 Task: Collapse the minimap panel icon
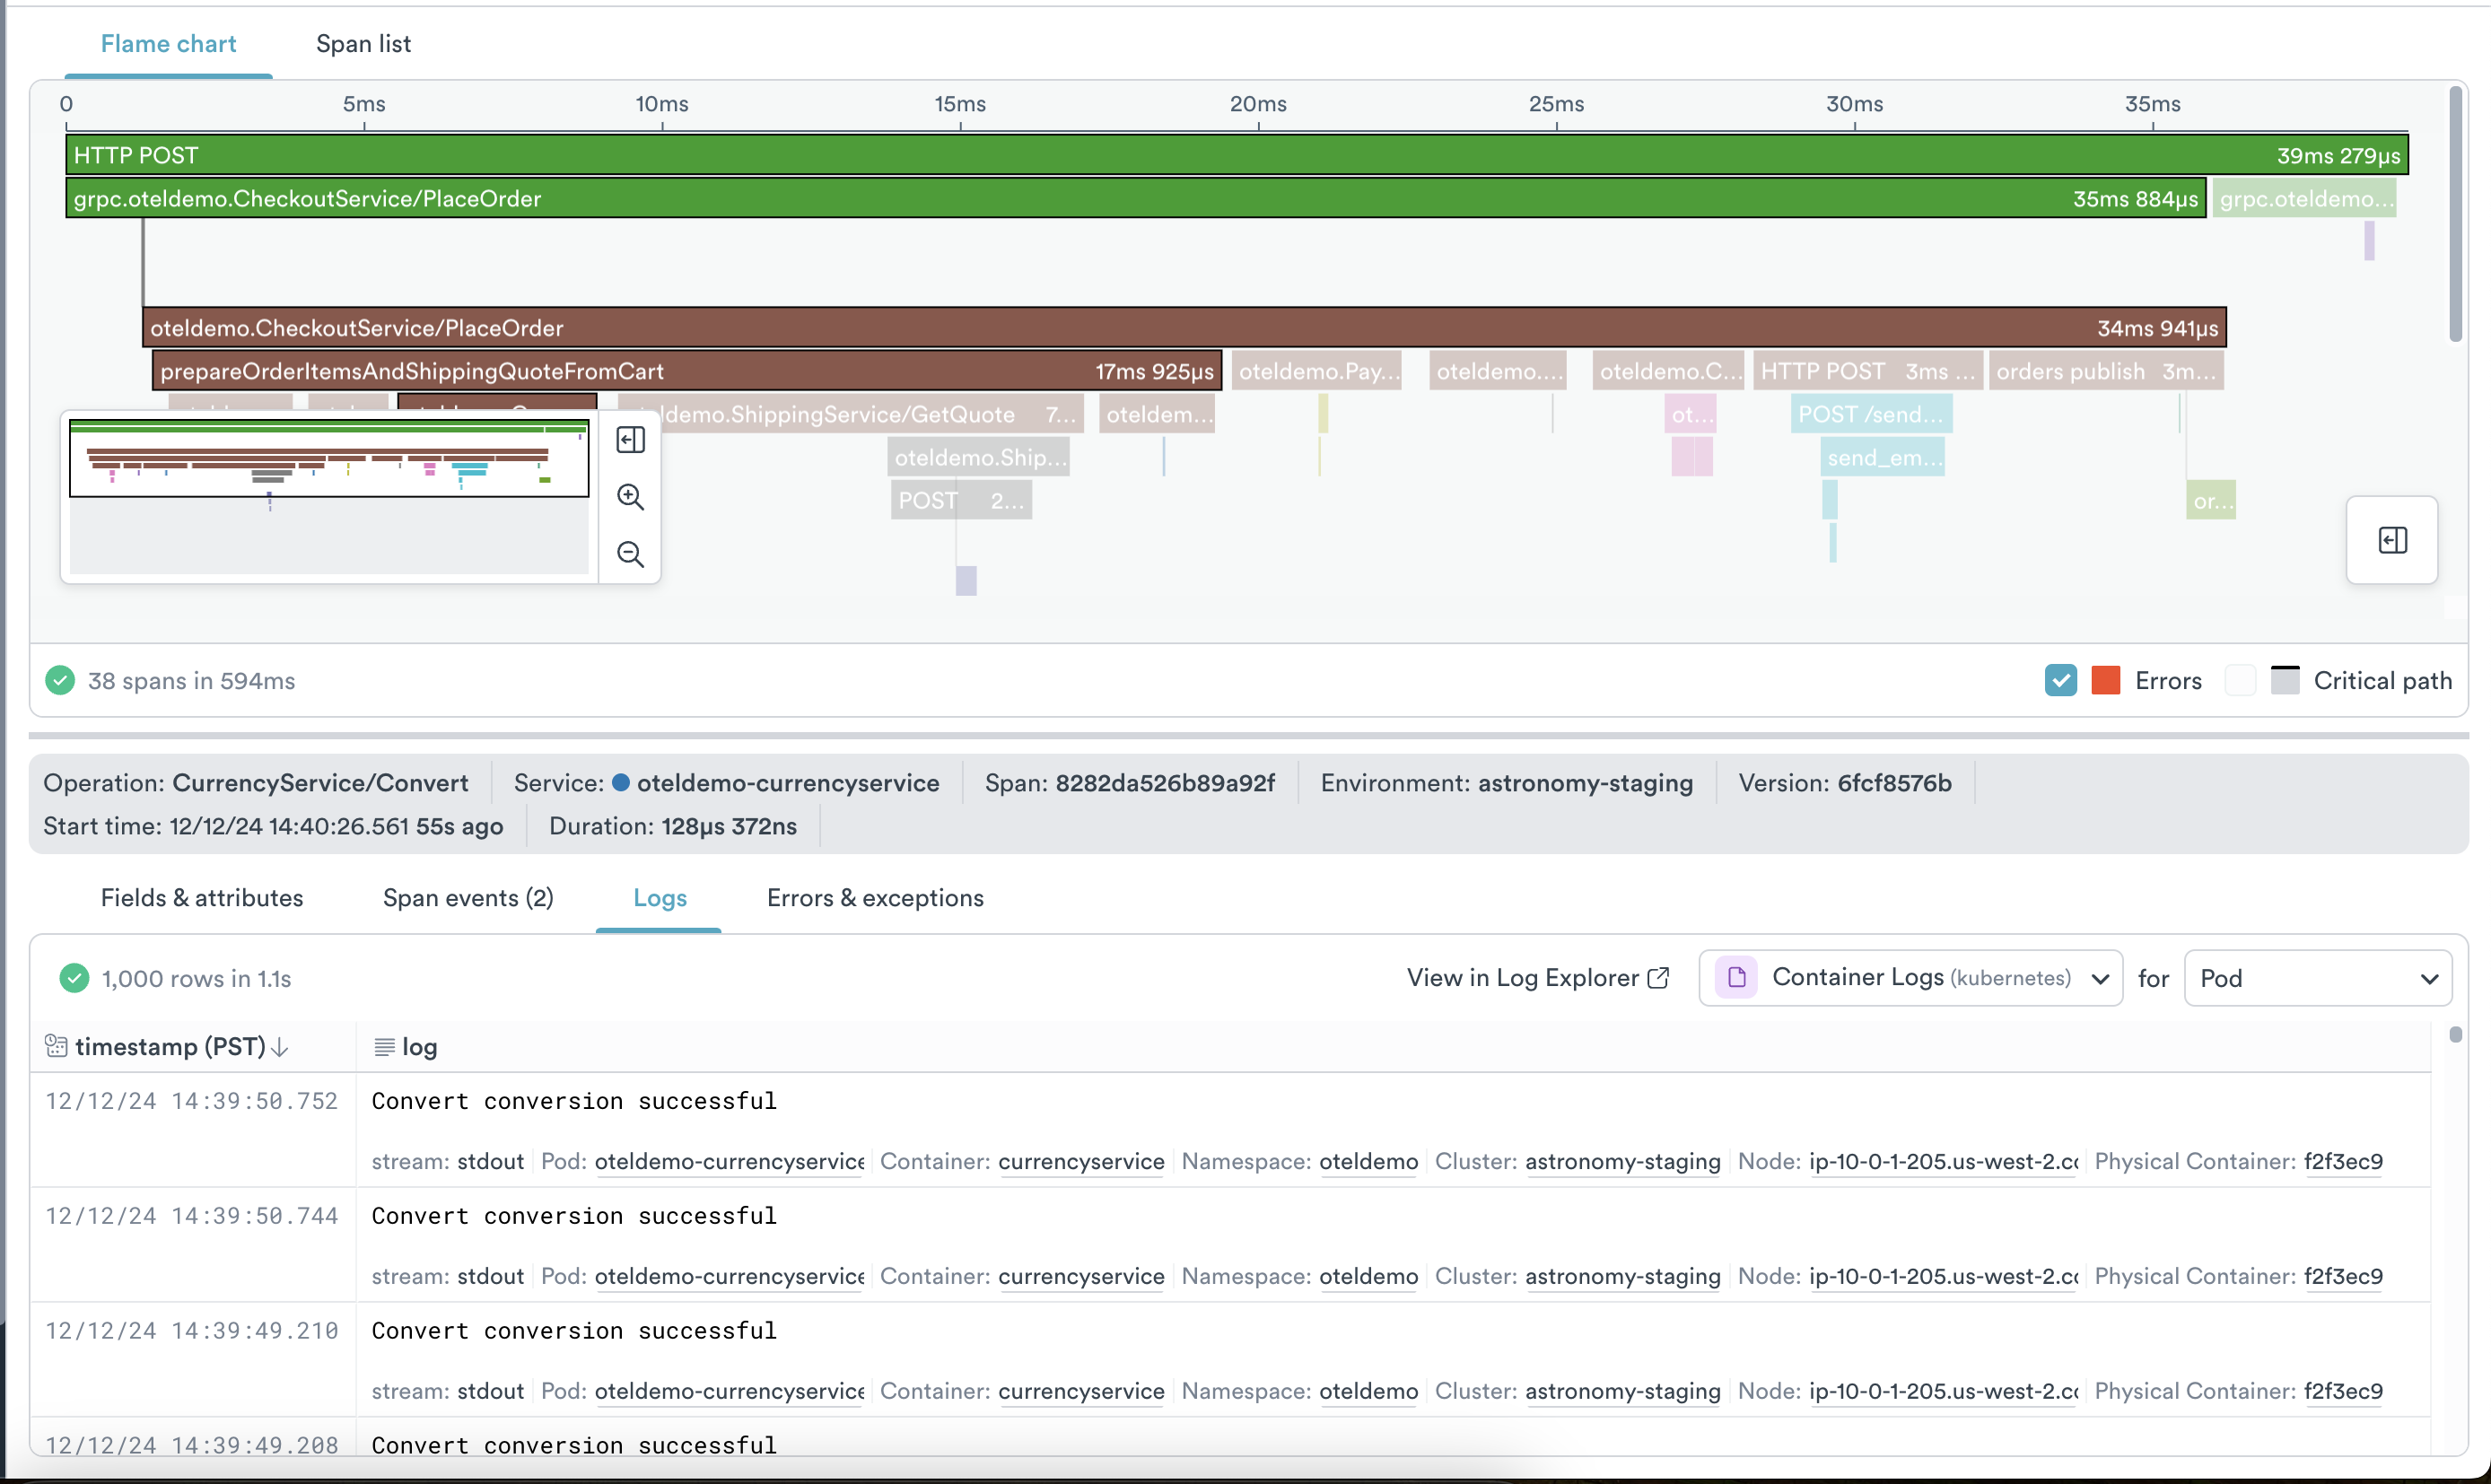click(x=630, y=440)
